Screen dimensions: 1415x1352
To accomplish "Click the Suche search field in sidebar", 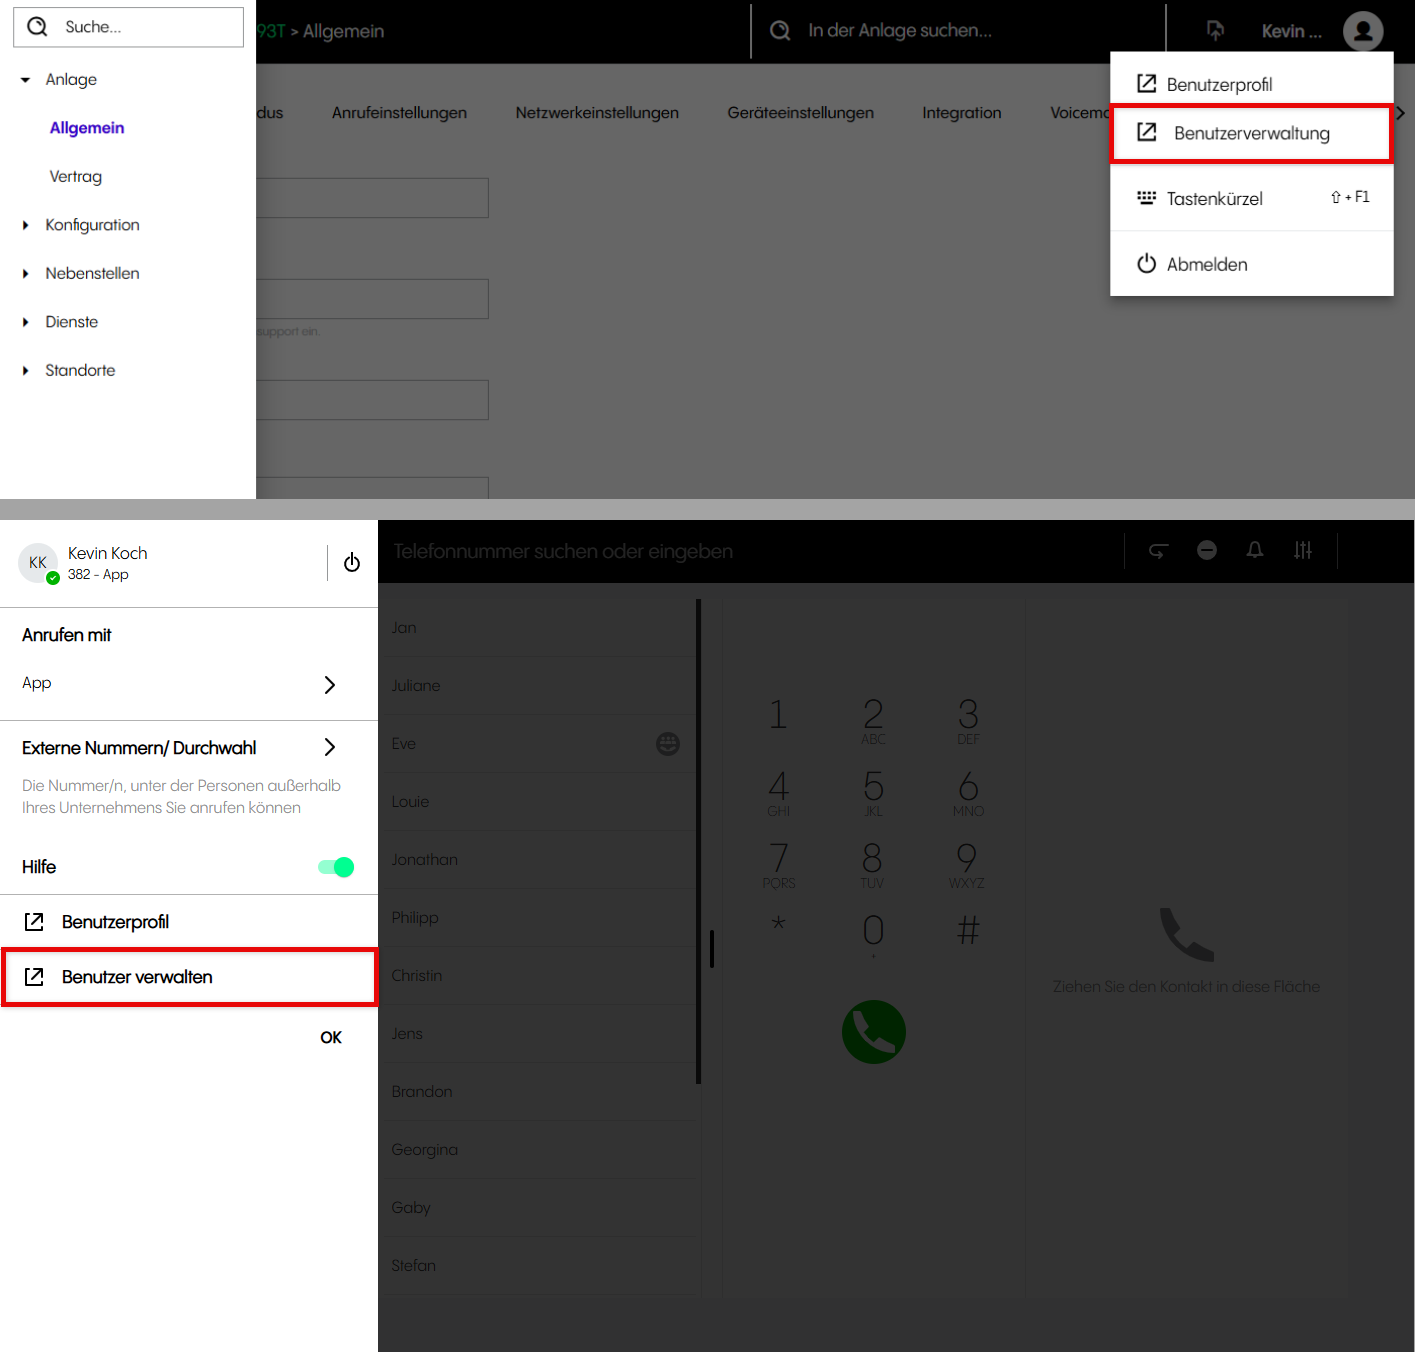I will click(x=140, y=27).
